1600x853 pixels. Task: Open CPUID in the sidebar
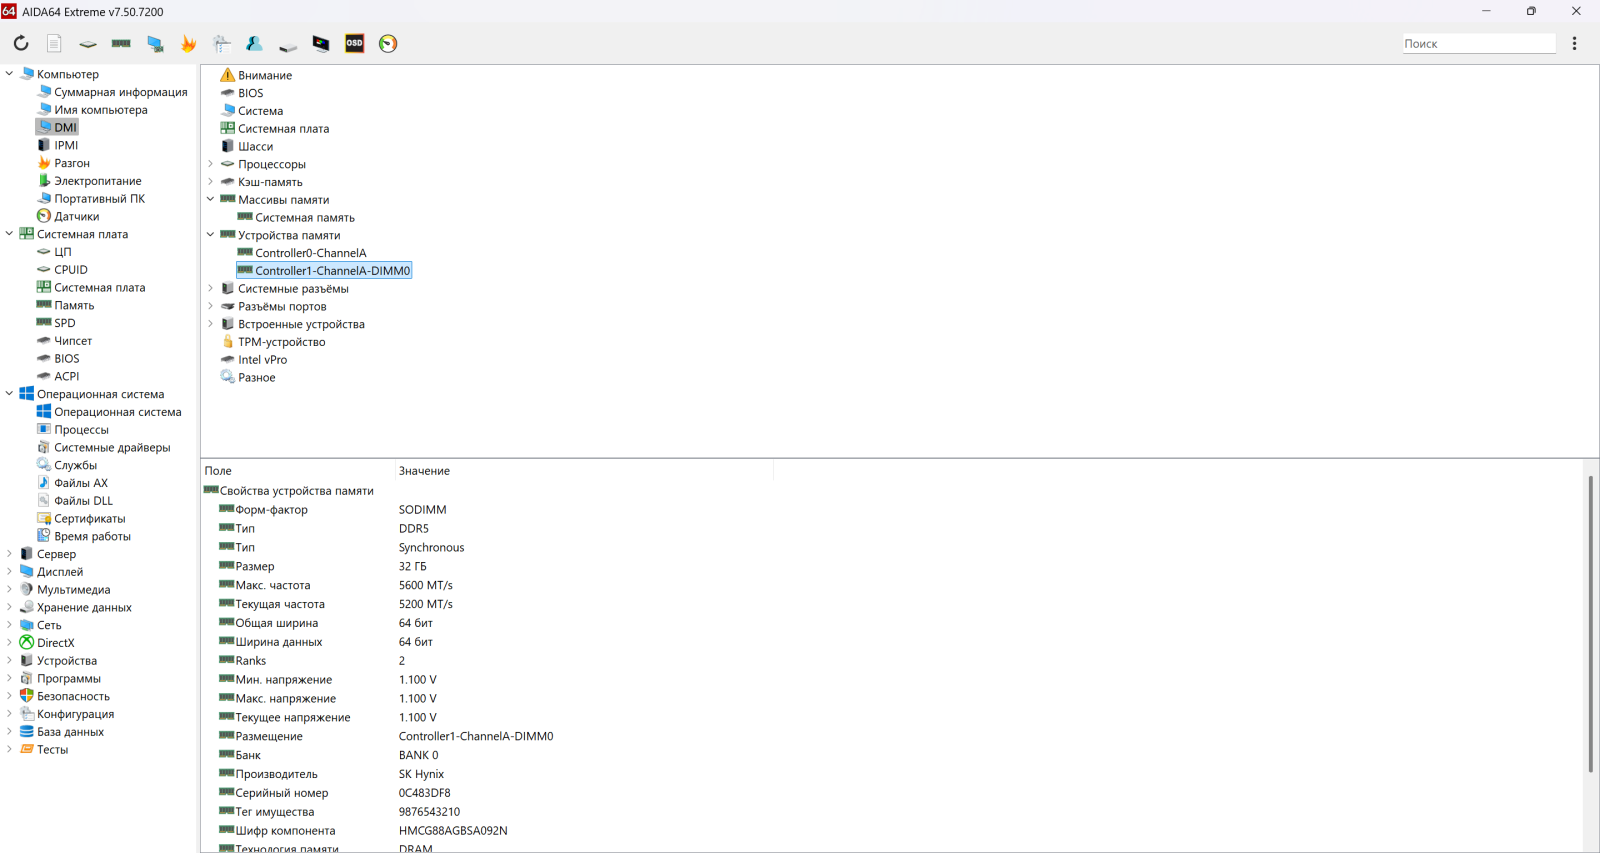[70, 269]
